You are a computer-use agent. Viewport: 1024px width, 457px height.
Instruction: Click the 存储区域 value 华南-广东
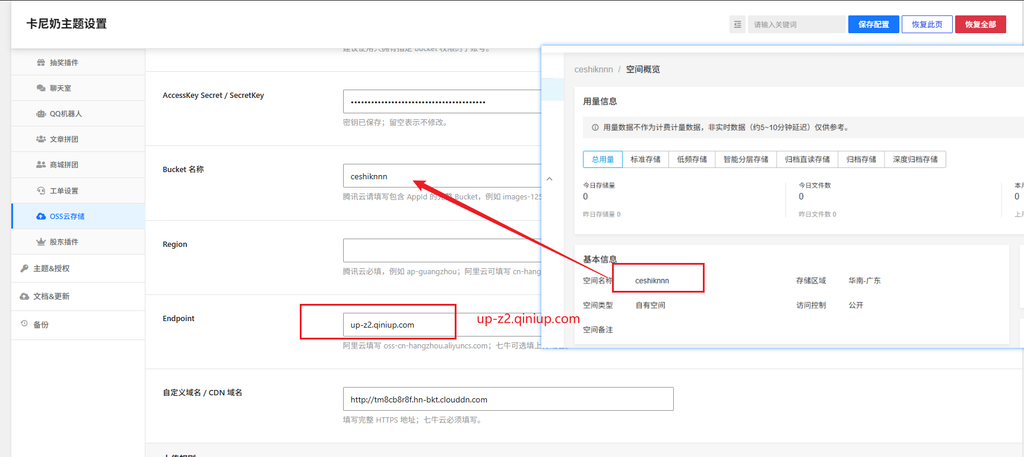pos(865,281)
